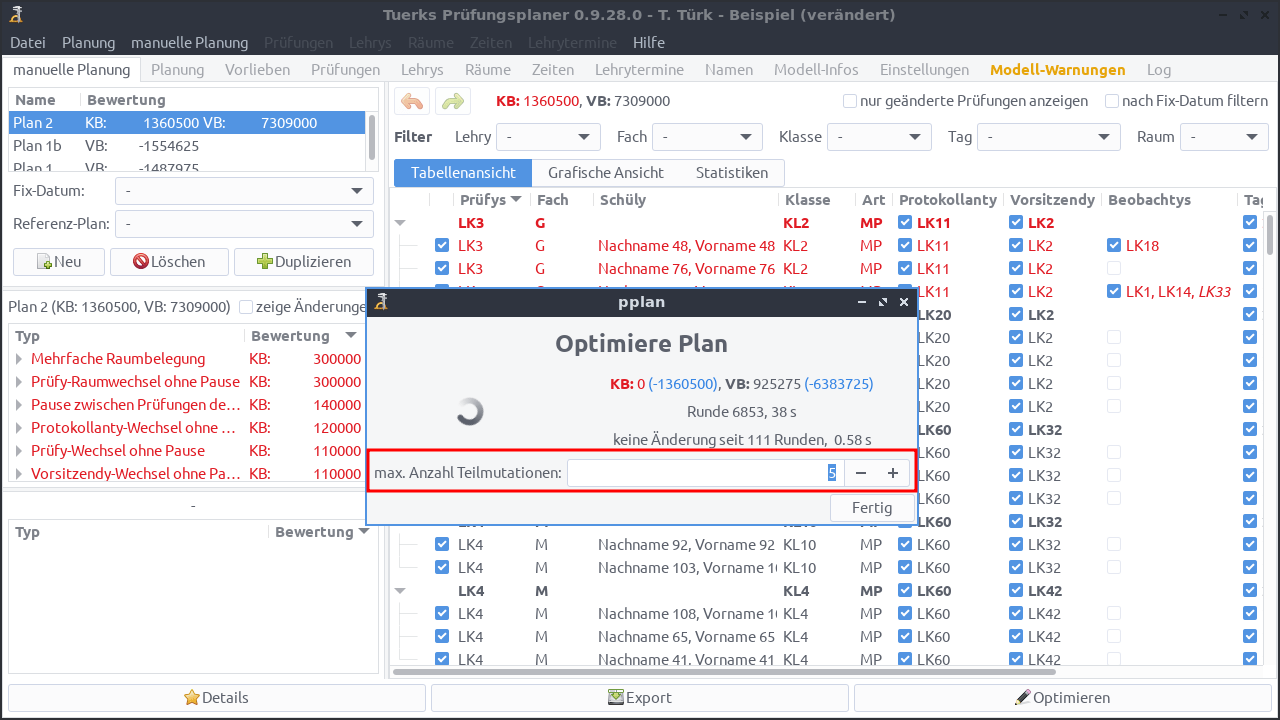Viewport: 1280px width, 720px height.
Task: Click the undo arrow icon
Action: click(411, 101)
